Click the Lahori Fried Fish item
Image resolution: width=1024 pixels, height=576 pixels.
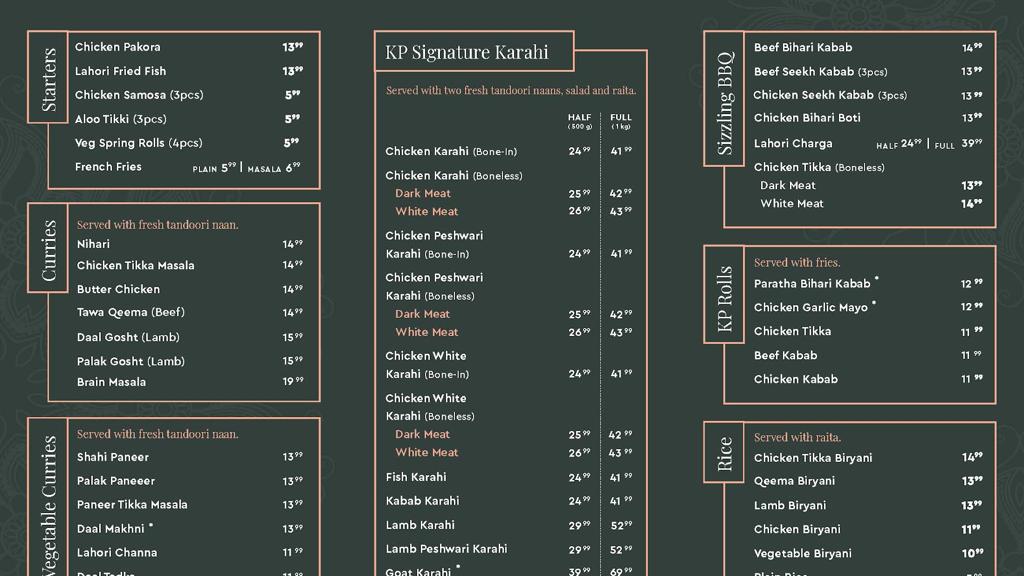(121, 71)
